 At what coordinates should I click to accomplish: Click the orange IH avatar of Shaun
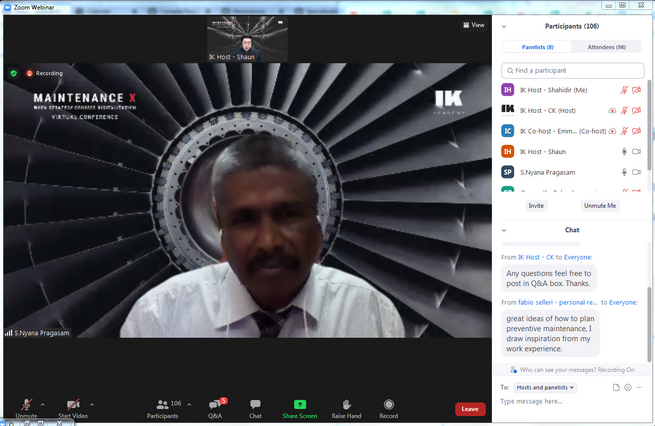coord(508,151)
